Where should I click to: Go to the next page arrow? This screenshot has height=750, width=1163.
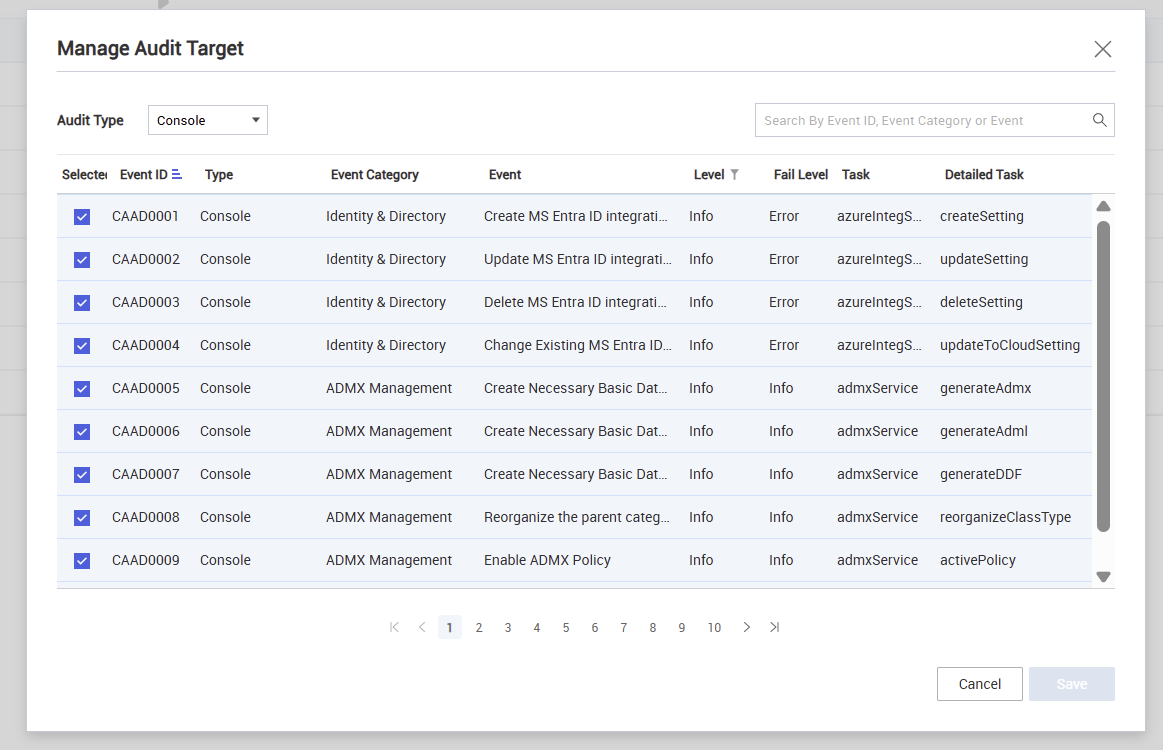[x=746, y=627]
